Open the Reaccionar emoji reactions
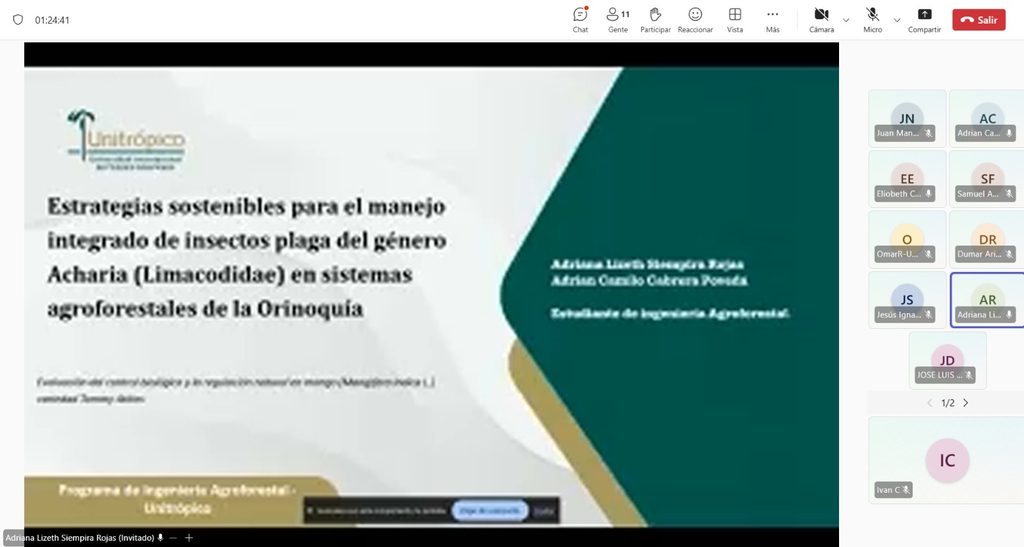This screenshot has height=547, width=1024. [695, 20]
